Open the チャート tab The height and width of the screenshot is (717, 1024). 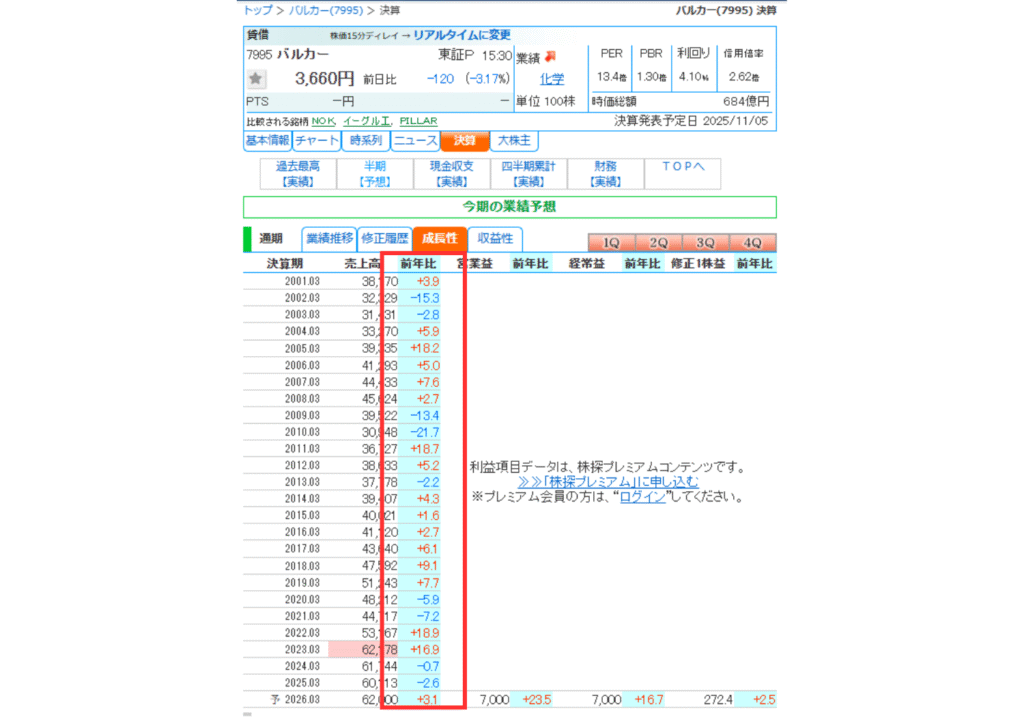(316, 141)
